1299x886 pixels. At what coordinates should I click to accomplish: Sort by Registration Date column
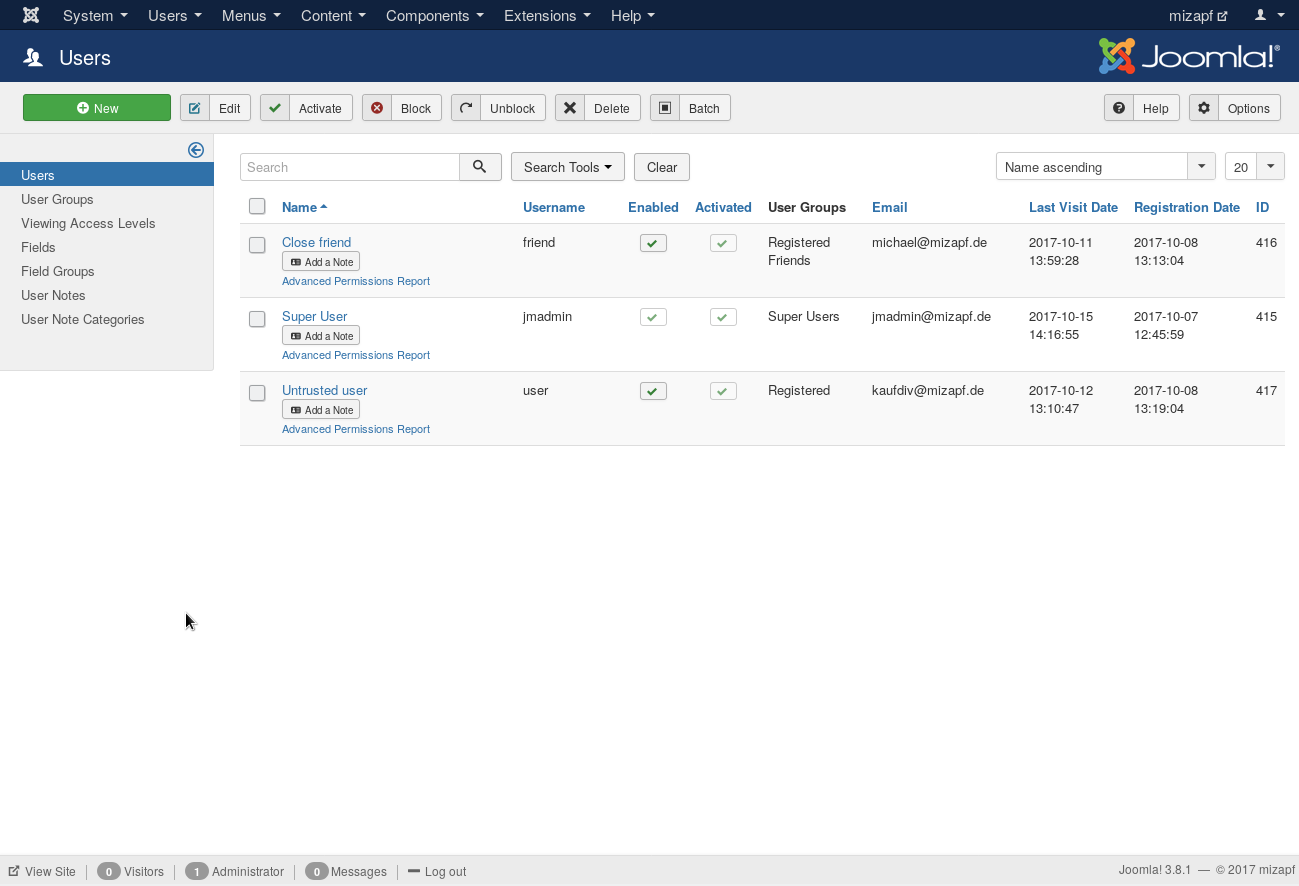pos(1187,207)
